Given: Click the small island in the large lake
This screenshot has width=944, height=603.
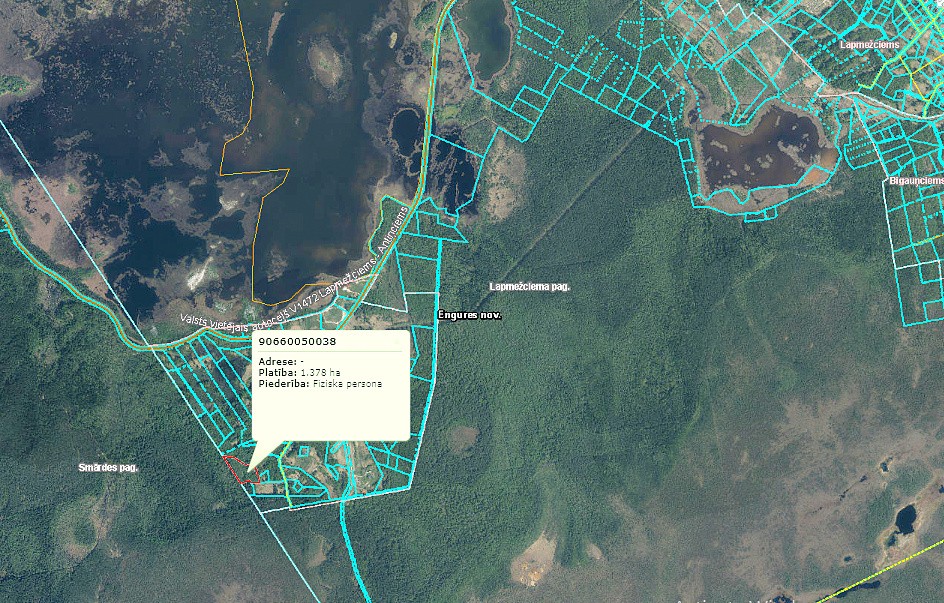Looking at the screenshot, I should [x=326, y=62].
